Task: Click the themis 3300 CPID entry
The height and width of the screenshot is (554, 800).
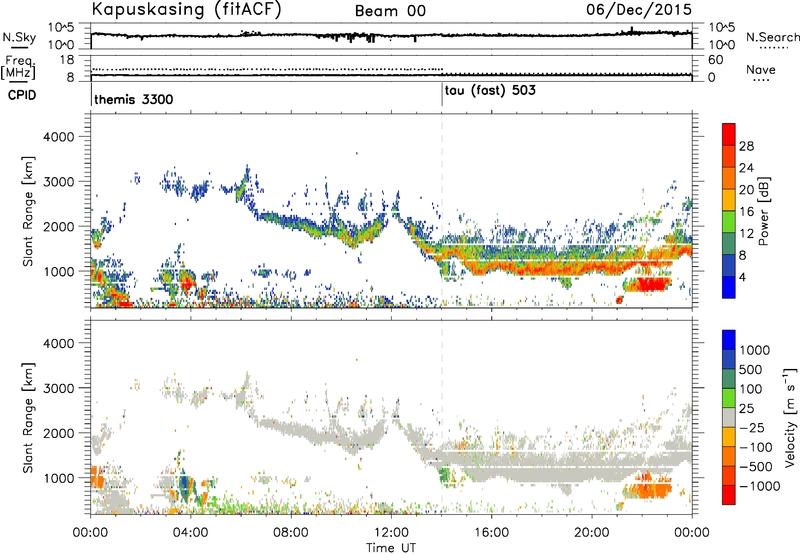Action: [x=134, y=99]
